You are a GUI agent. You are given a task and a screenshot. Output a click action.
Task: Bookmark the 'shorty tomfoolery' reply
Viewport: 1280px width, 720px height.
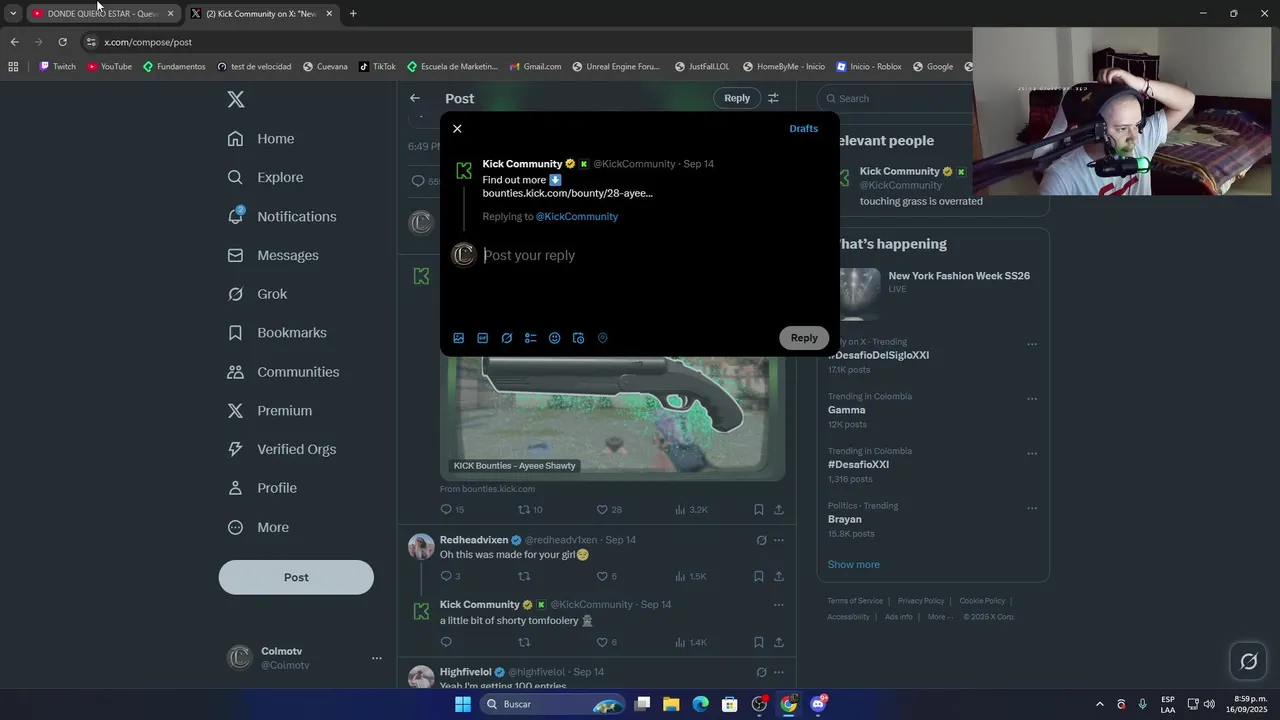[759, 642]
